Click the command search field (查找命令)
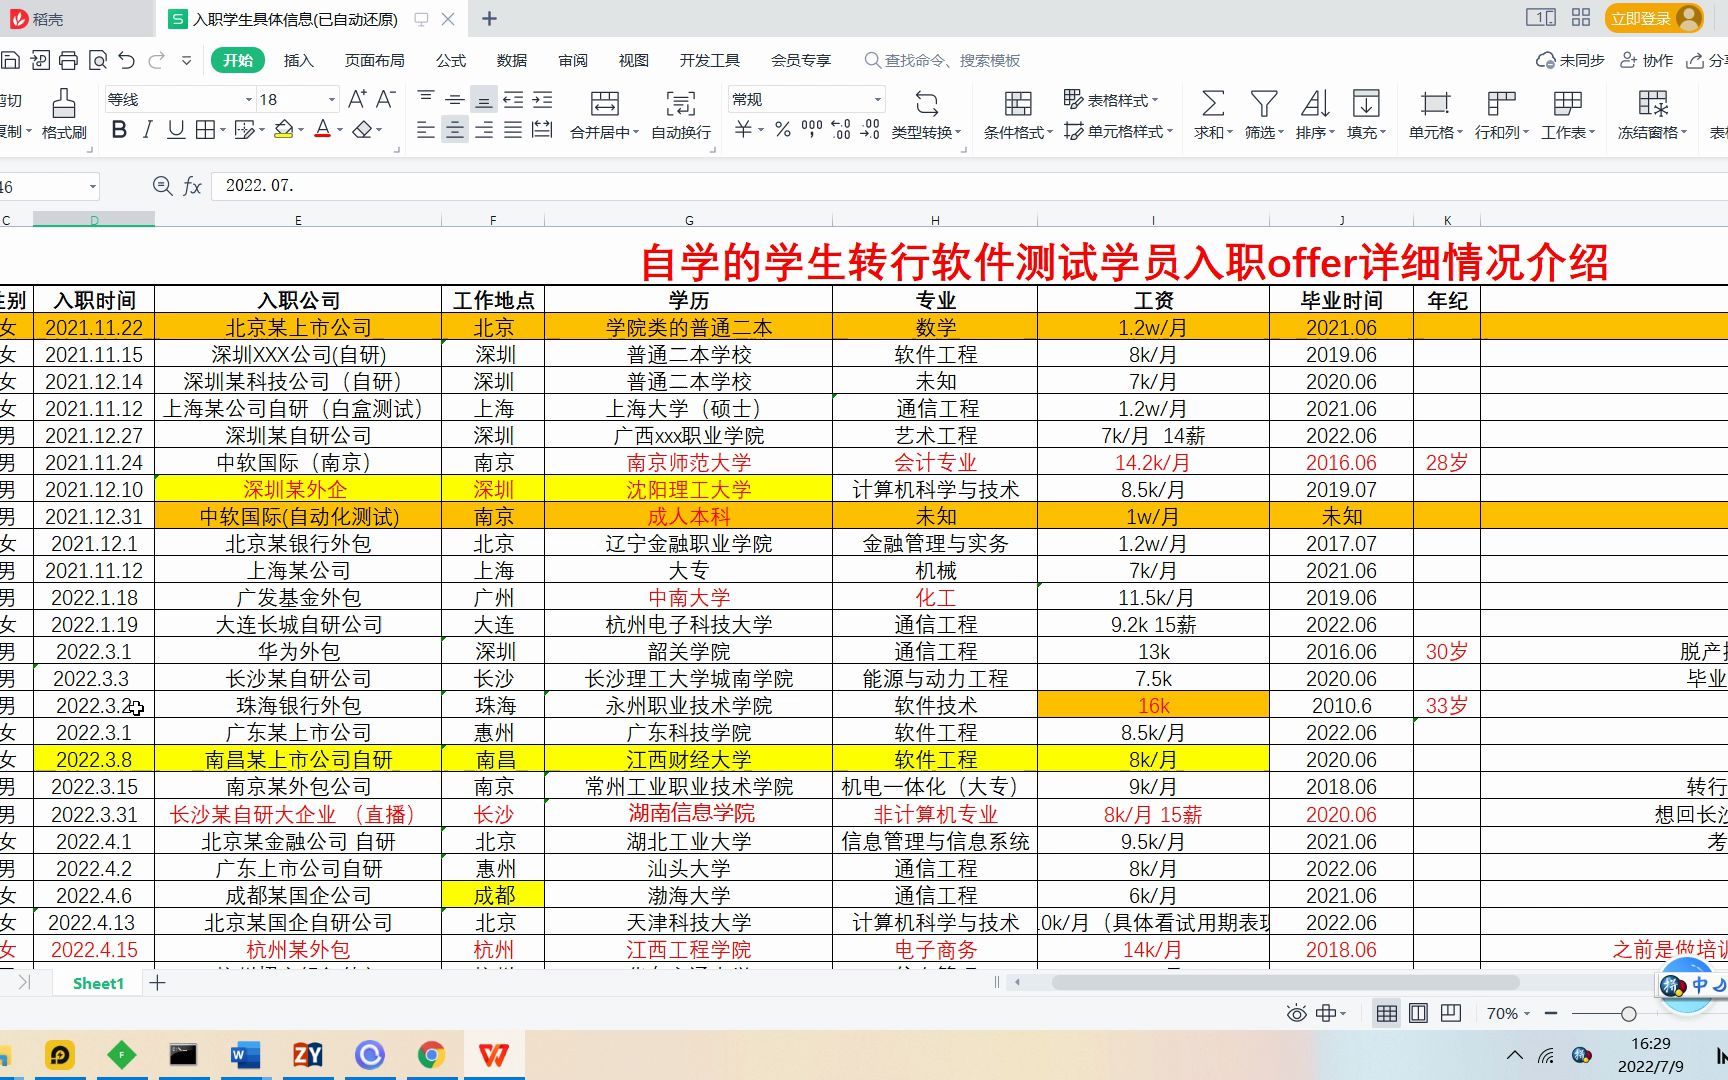Image resolution: width=1728 pixels, height=1080 pixels. pos(944,60)
